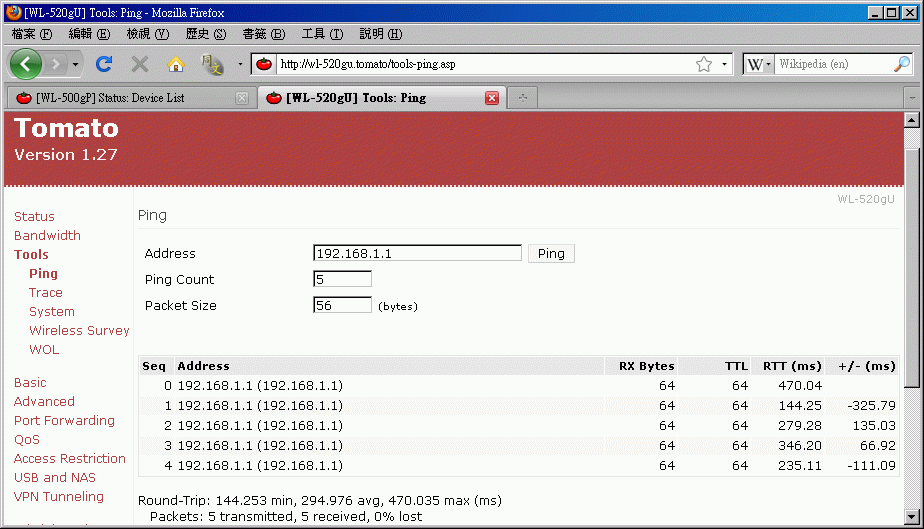Click the Stop loading X icon

(140, 64)
